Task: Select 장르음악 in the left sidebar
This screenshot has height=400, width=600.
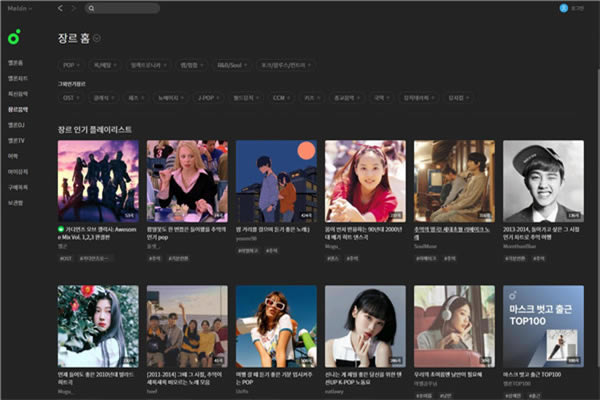Action: (18, 109)
